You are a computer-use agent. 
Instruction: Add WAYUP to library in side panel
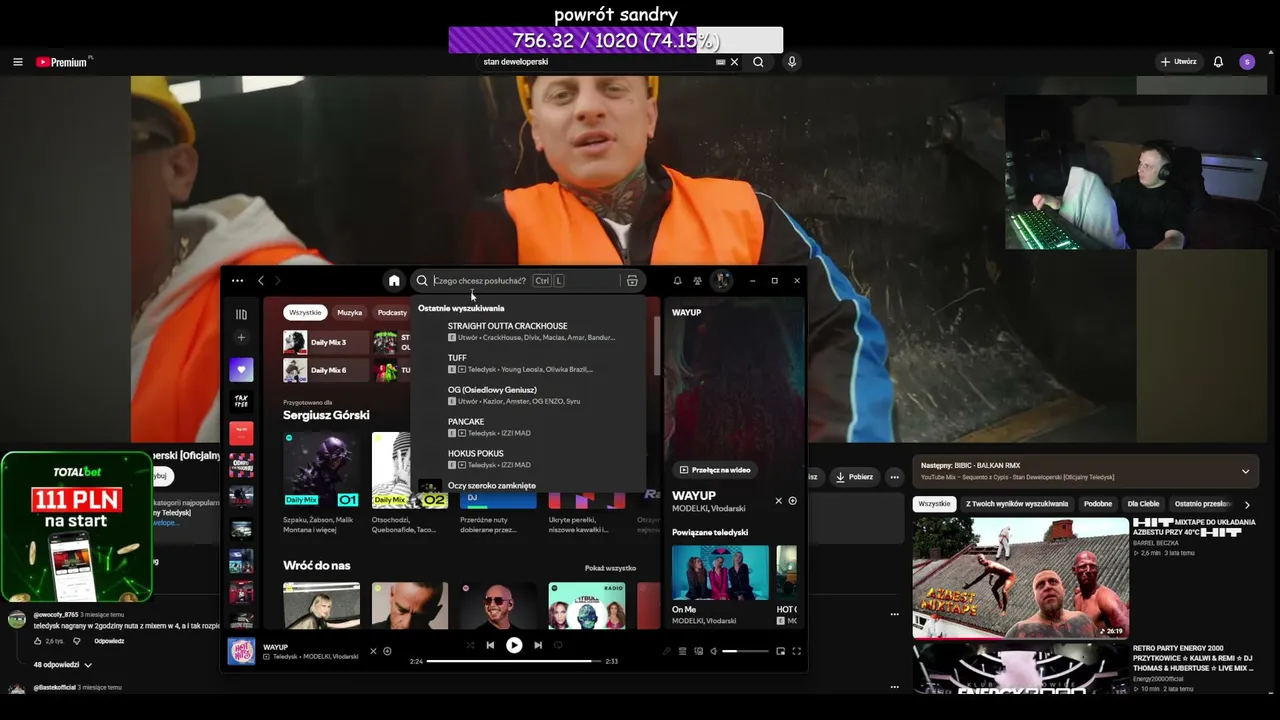792,501
